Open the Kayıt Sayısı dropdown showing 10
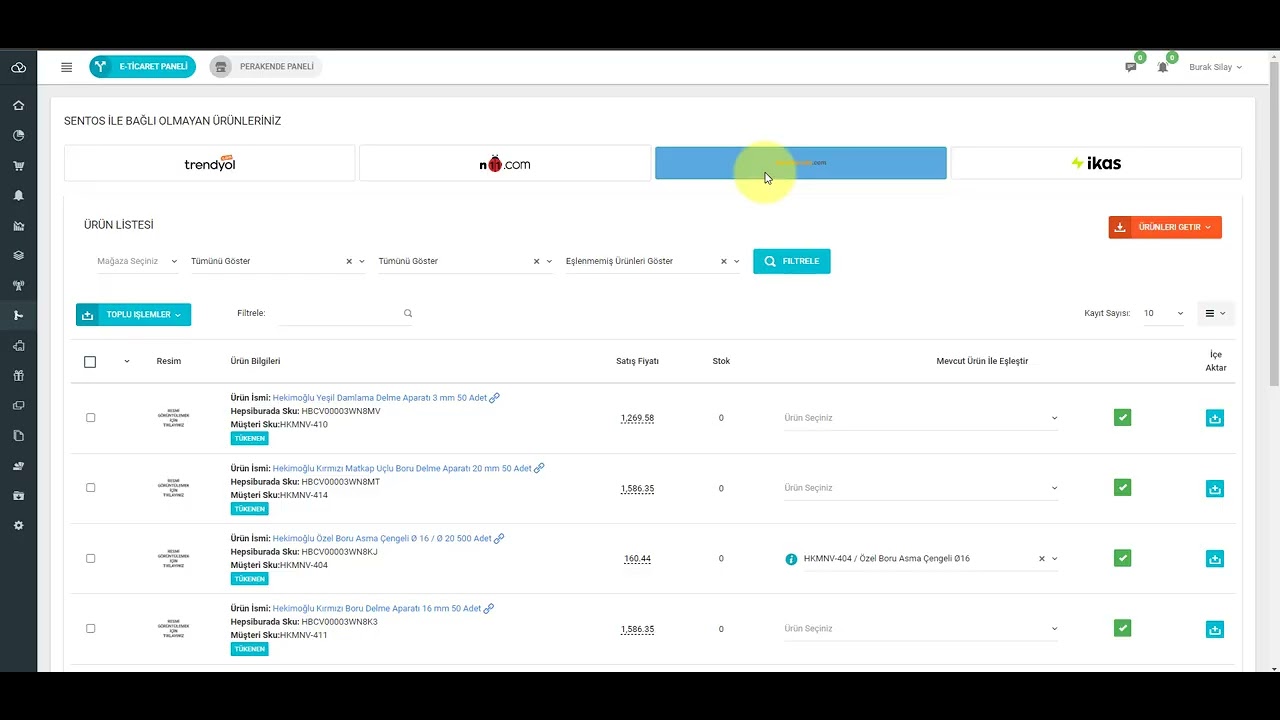Image resolution: width=1280 pixels, height=720 pixels. tap(1164, 313)
